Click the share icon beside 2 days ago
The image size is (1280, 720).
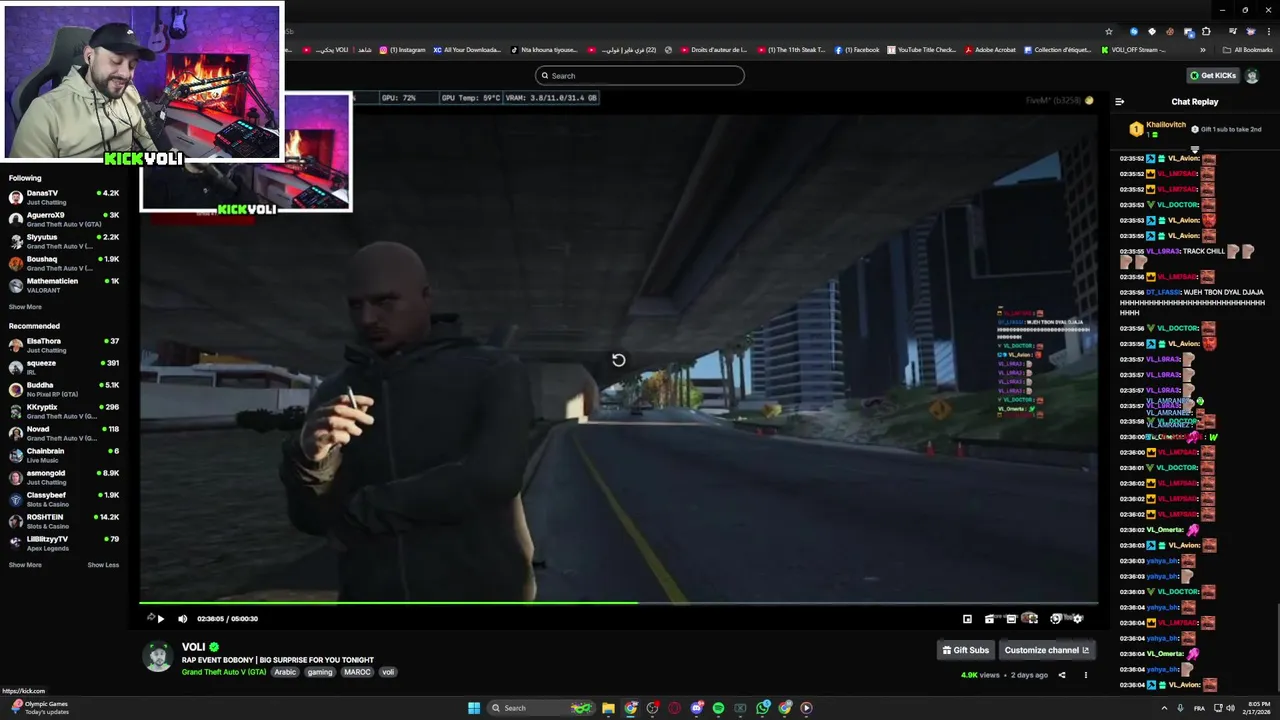pyautogui.click(x=1062, y=675)
